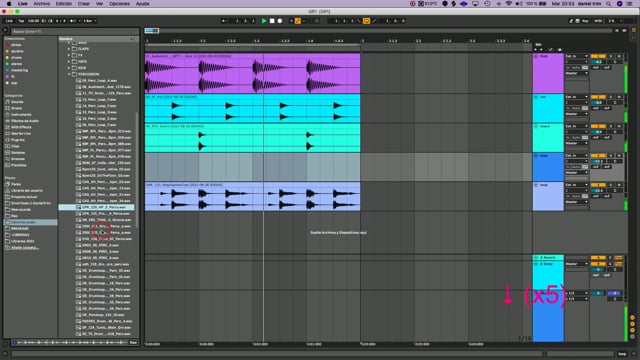Expand the HATS folder
The width and height of the screenshot is (640, 360).
coord(69,61)
